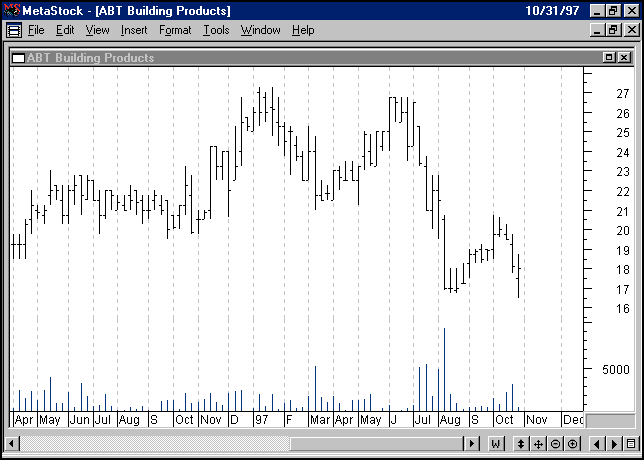This screenshot has width=644, height=460.
Task: Click the price label 16 on Y-axis
Action: pyautogui.click(x=623, y=309)
